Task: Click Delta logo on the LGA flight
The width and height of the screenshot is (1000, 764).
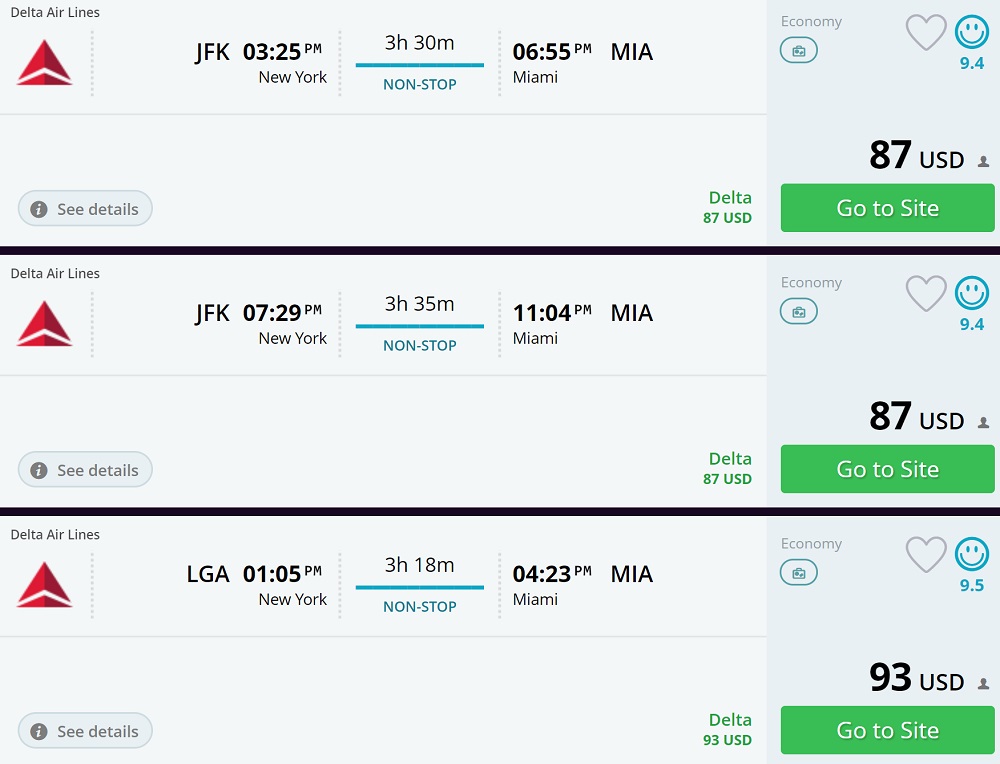Action: click(45, 584)
